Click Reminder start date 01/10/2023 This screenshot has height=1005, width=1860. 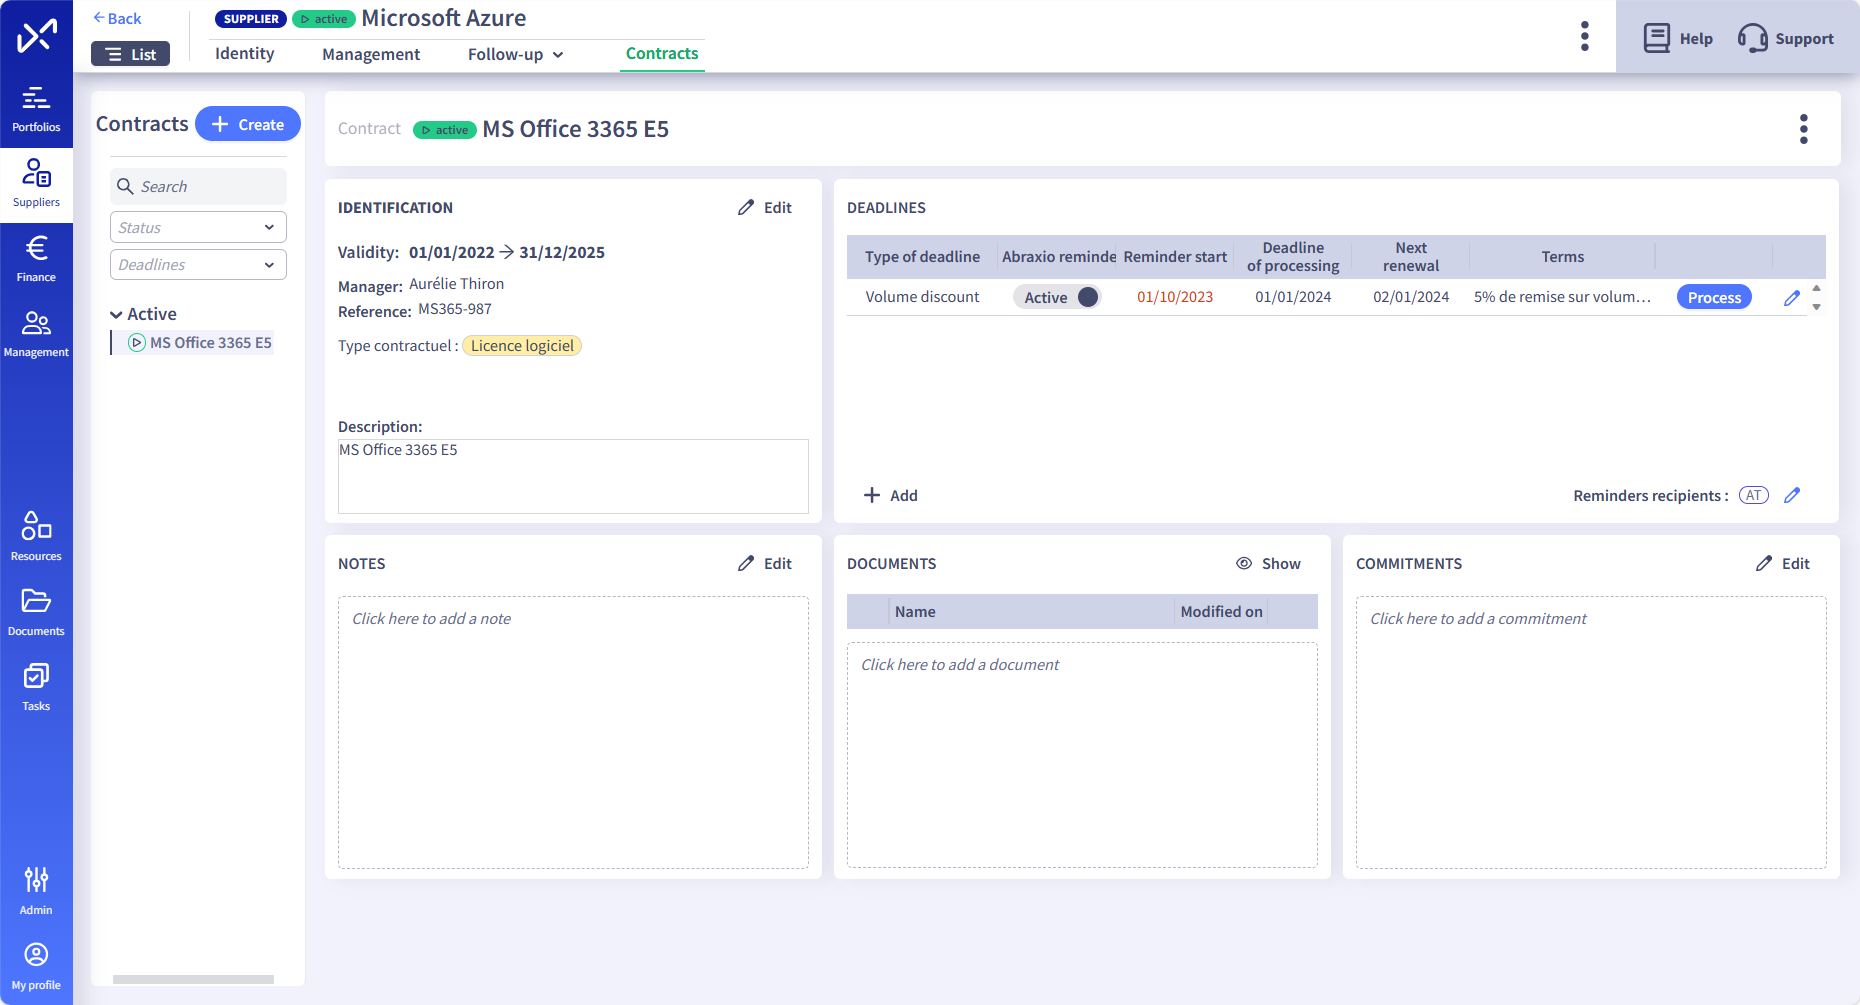[x=1175, y=297]
